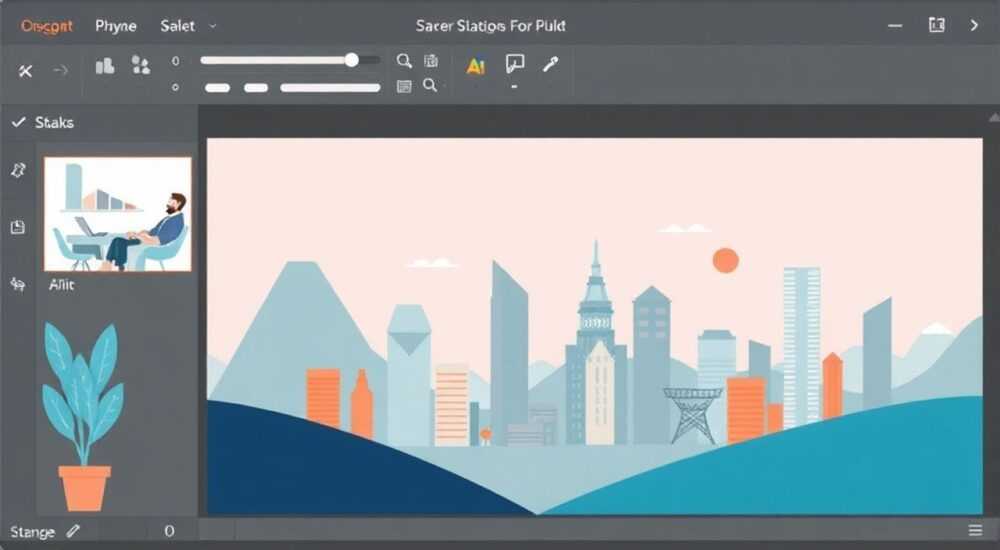Select the bar chart blocks icon
This screenshot has width=1000, height=550.
(x=105, y=66)
